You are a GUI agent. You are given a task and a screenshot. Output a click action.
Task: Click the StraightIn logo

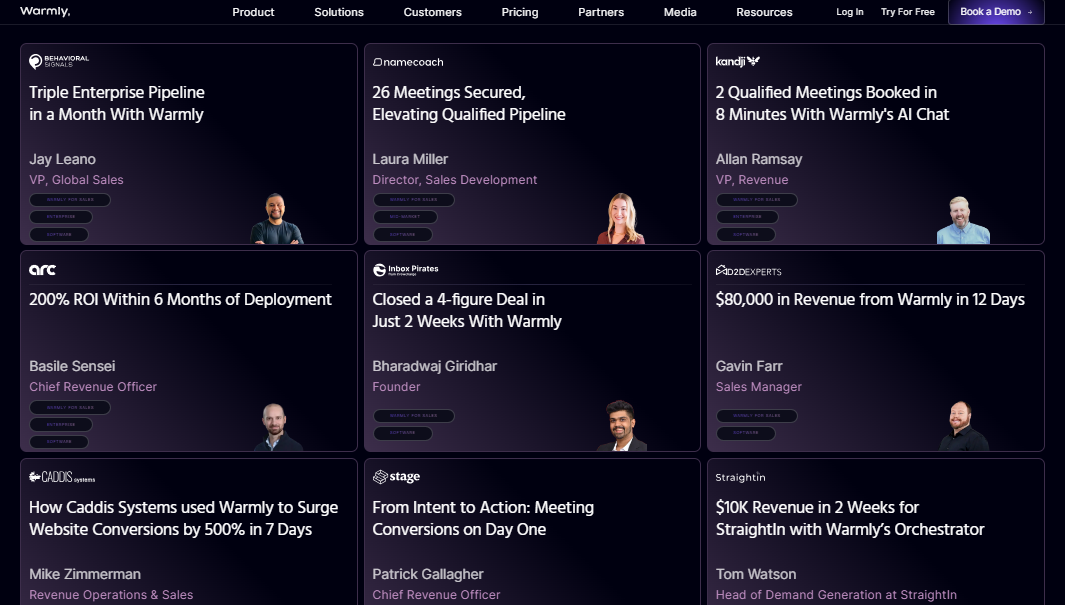740,477
